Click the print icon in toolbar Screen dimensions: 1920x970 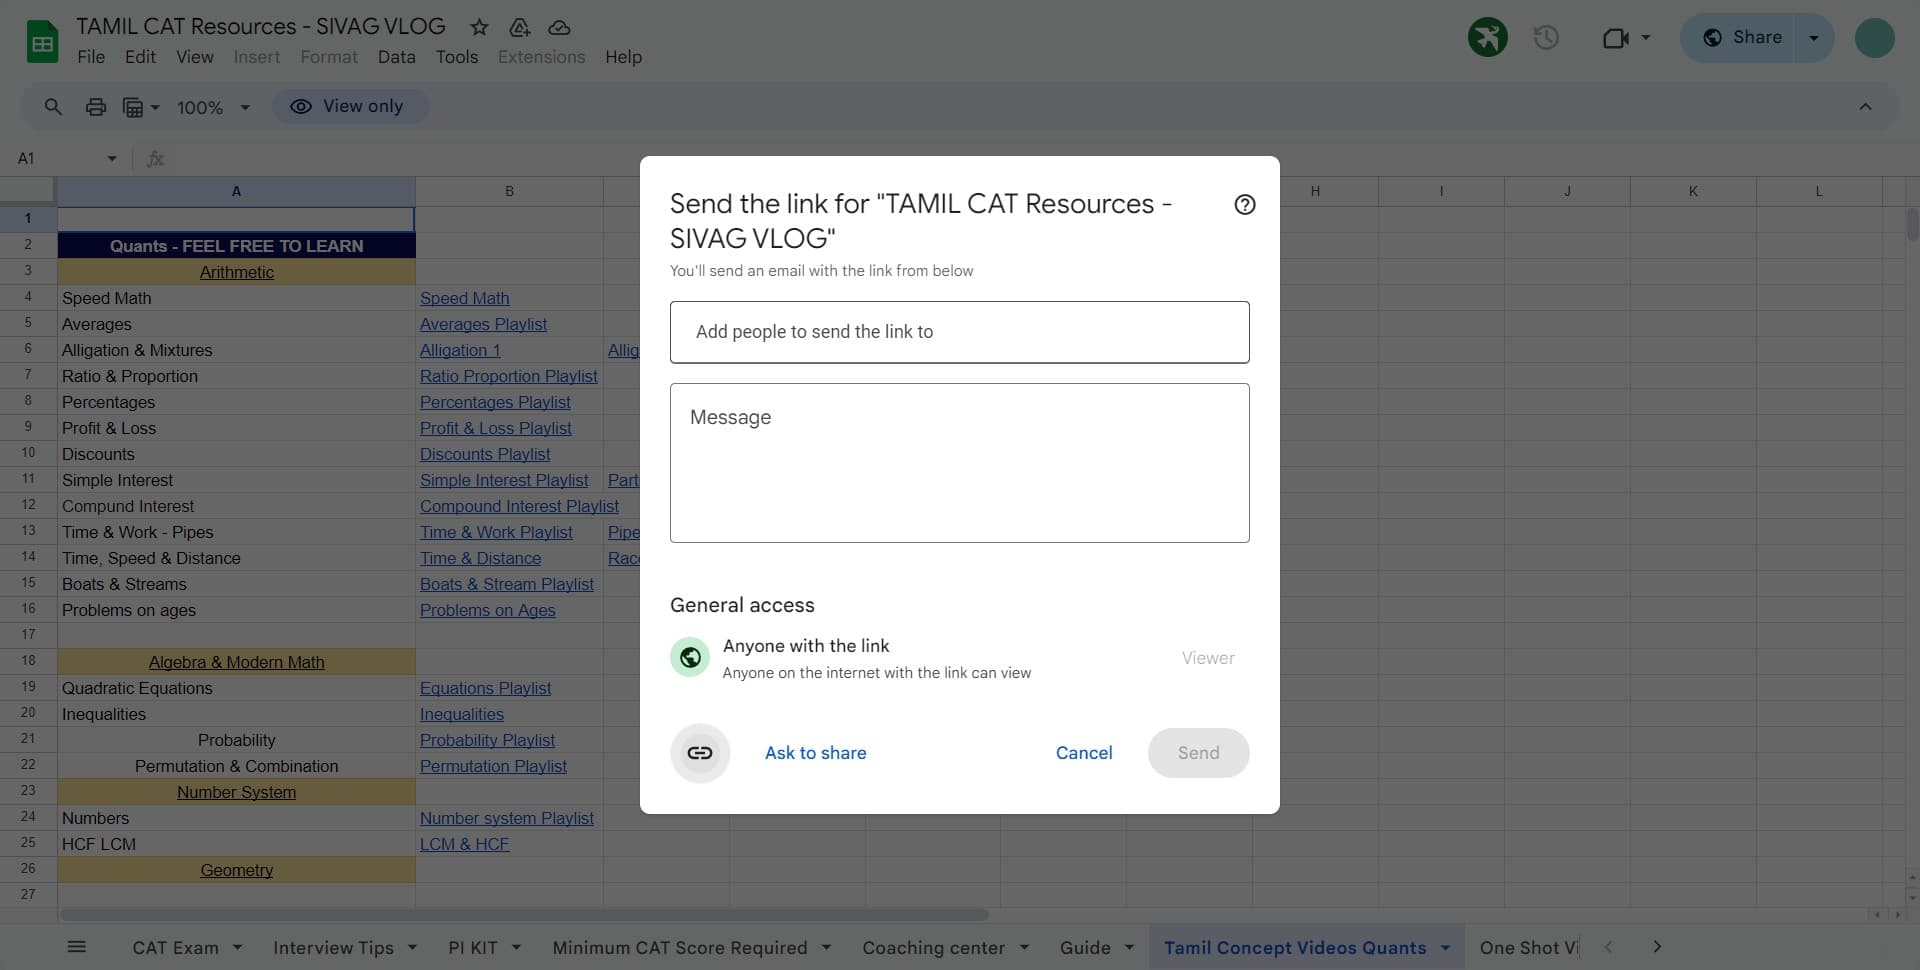coord(96,107)
